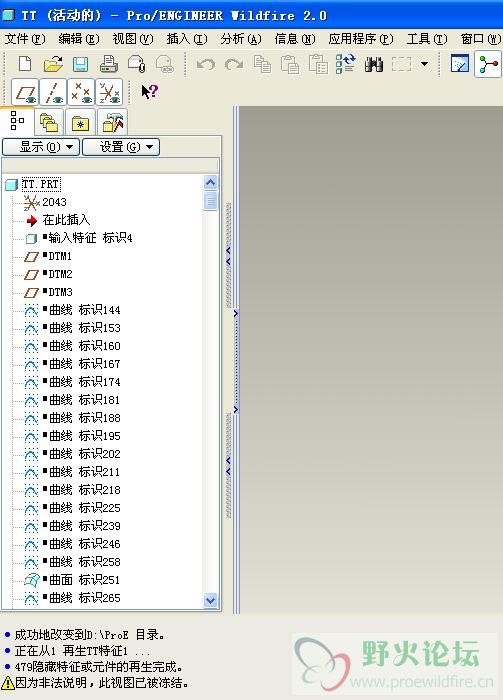Open the 视图 menu
503x700 pixels.
tap(133, 39)
